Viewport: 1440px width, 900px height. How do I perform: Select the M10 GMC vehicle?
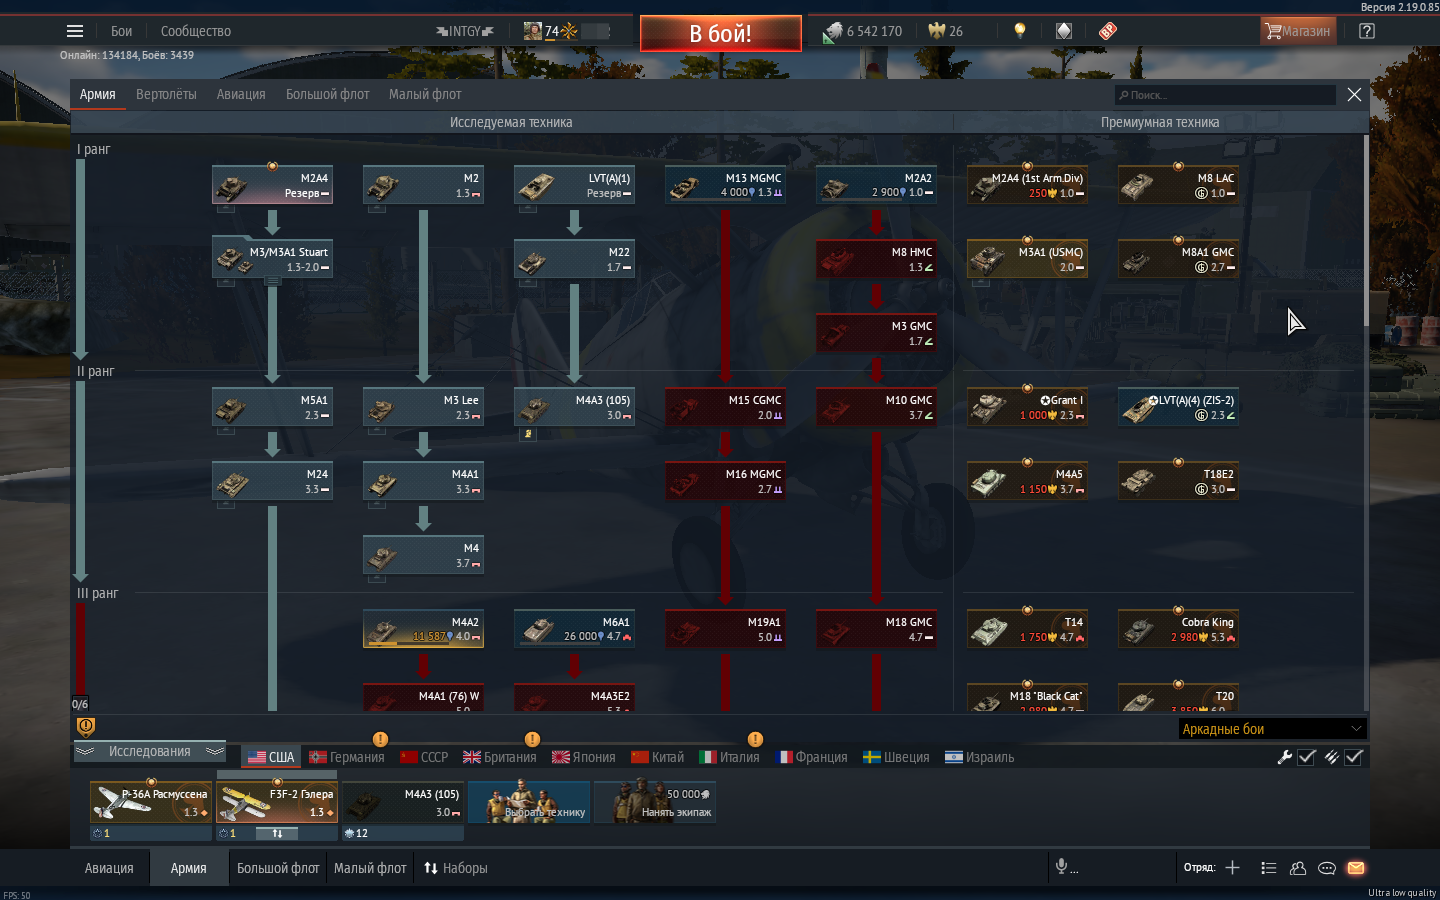876,408
